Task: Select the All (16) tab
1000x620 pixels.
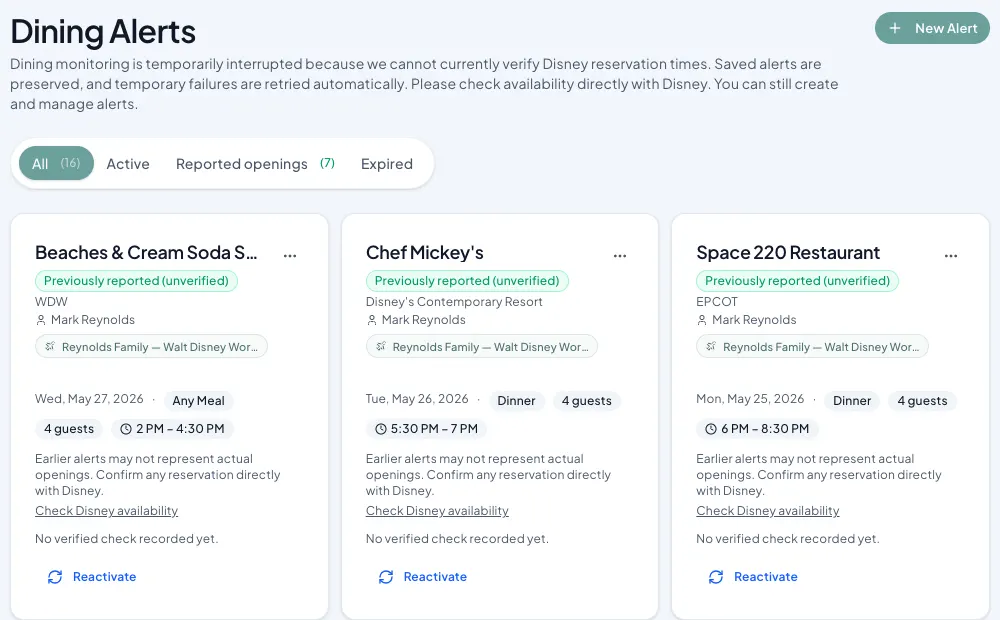Action: [56, 163]
